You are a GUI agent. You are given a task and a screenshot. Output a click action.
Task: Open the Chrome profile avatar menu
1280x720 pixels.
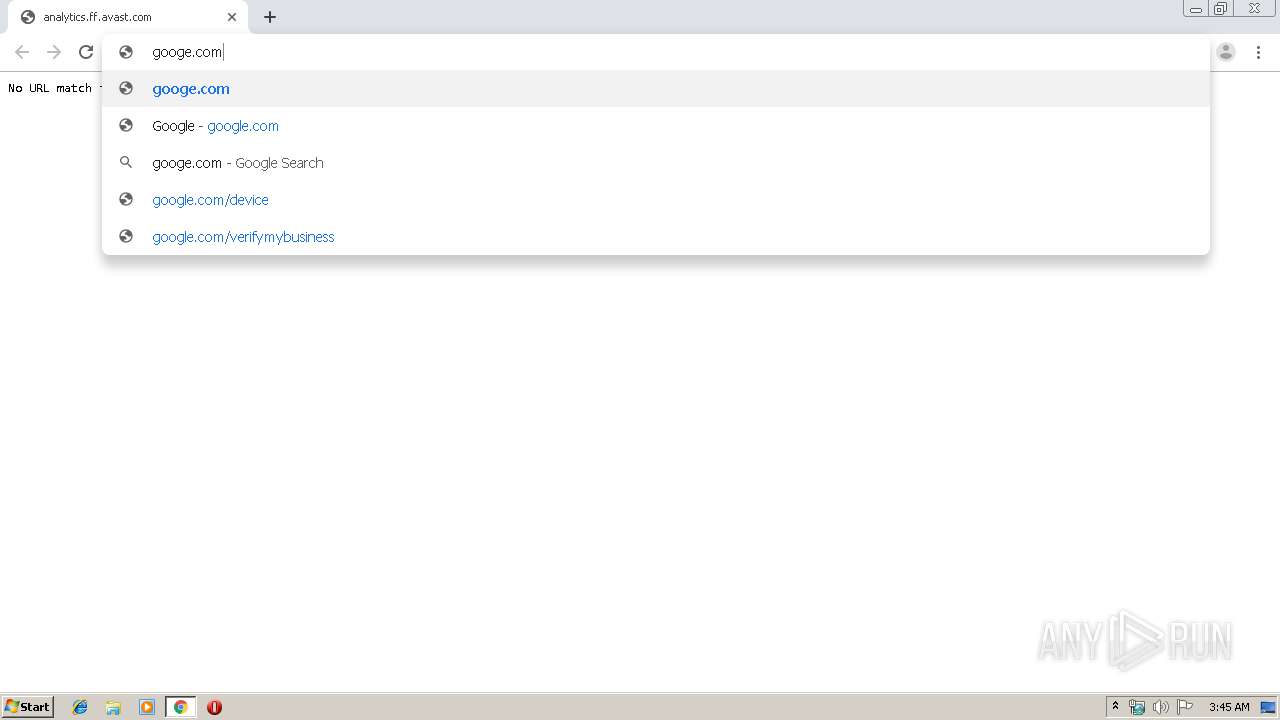coord(1226,52)
